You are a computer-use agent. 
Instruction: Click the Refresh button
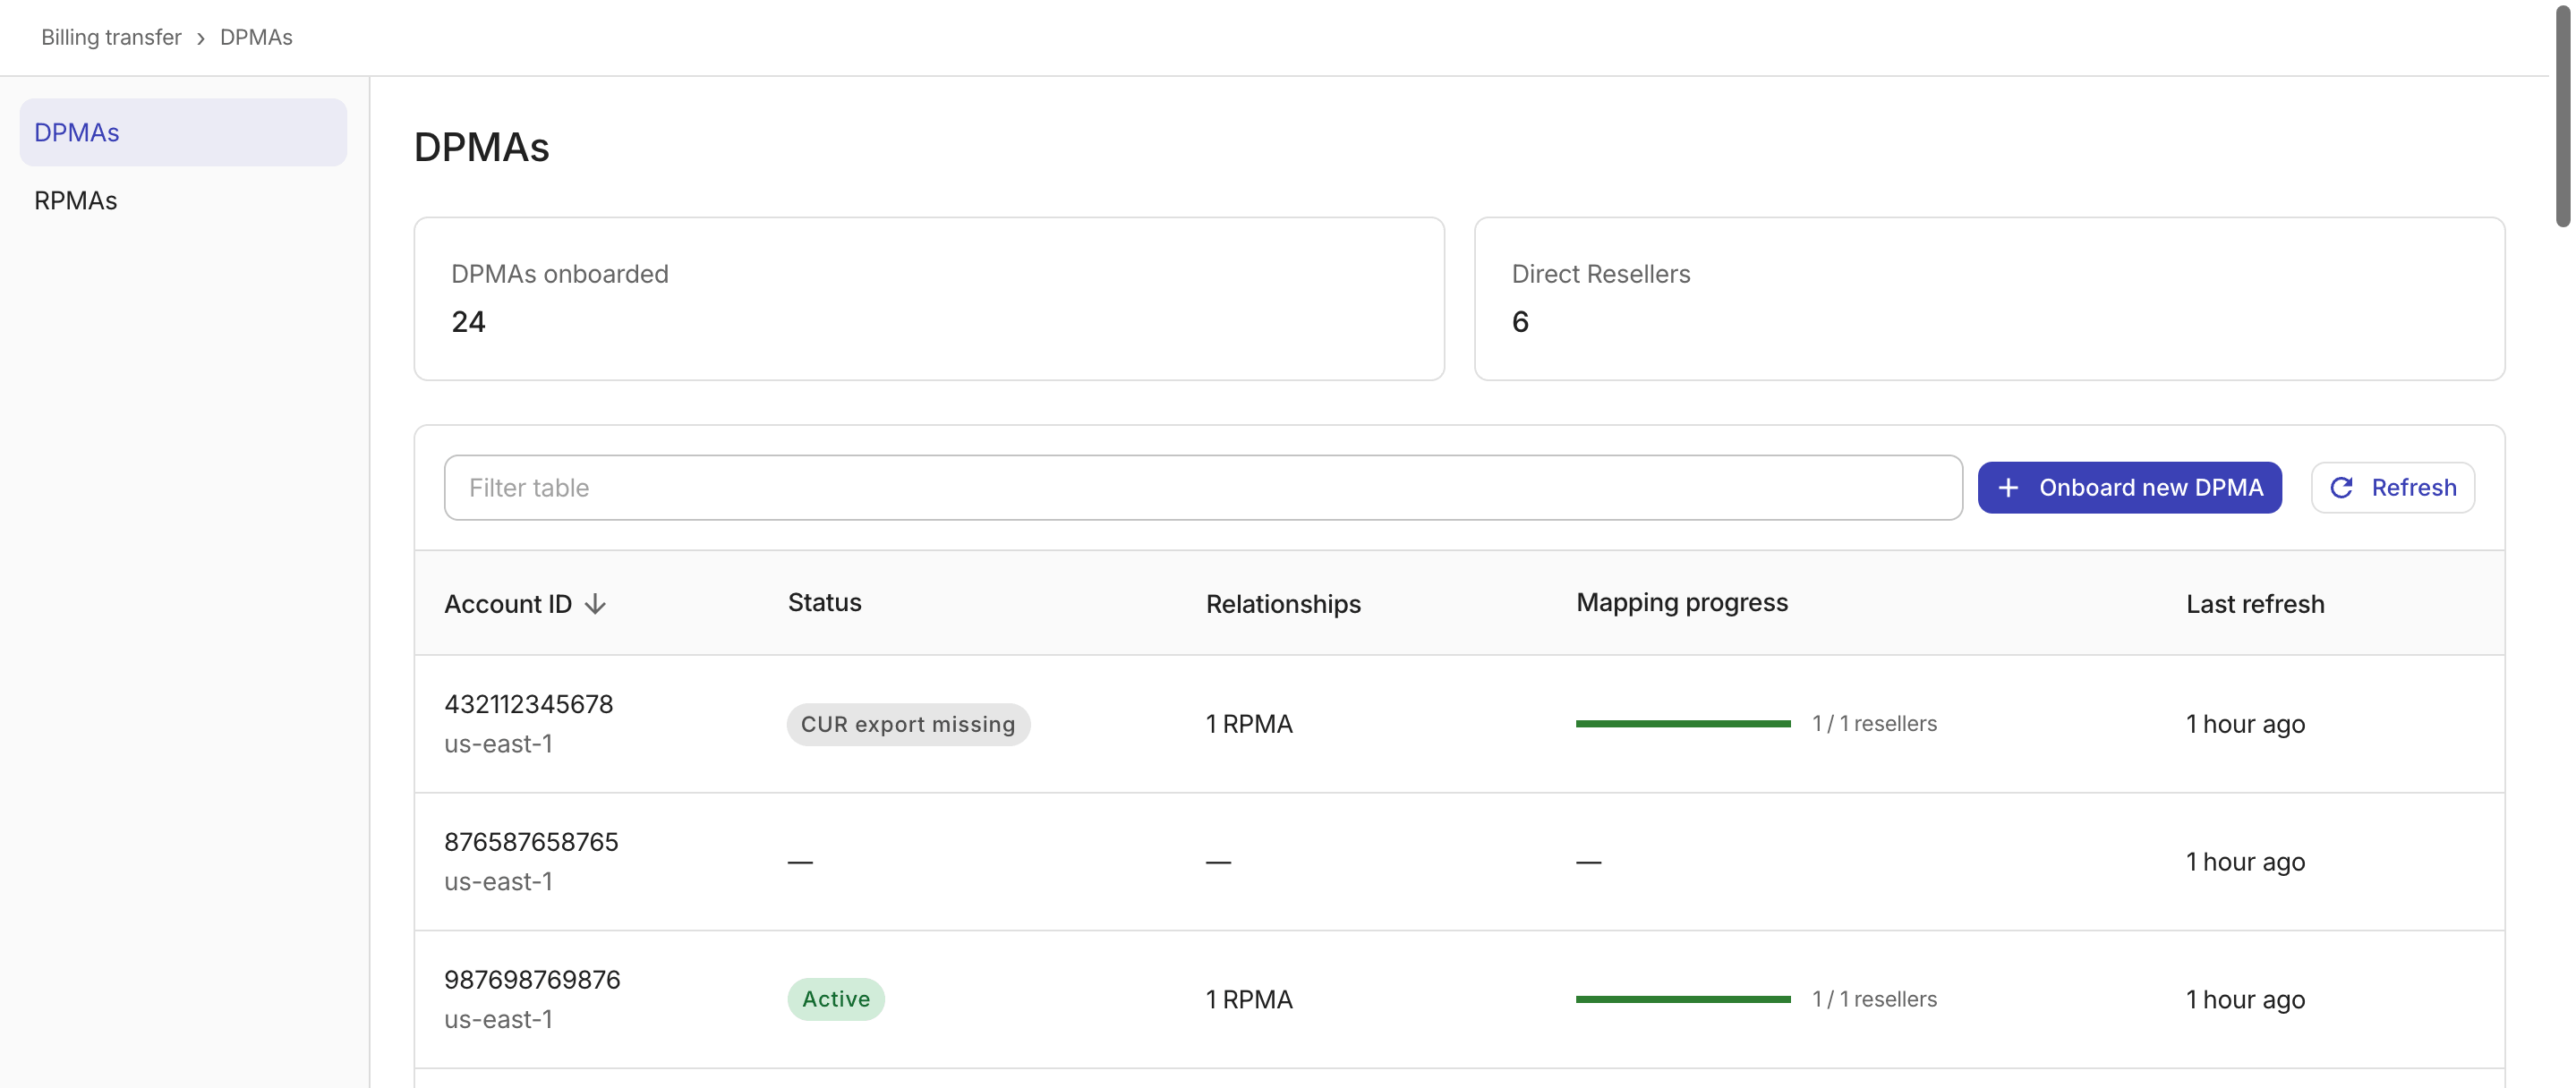(2392, 488)
